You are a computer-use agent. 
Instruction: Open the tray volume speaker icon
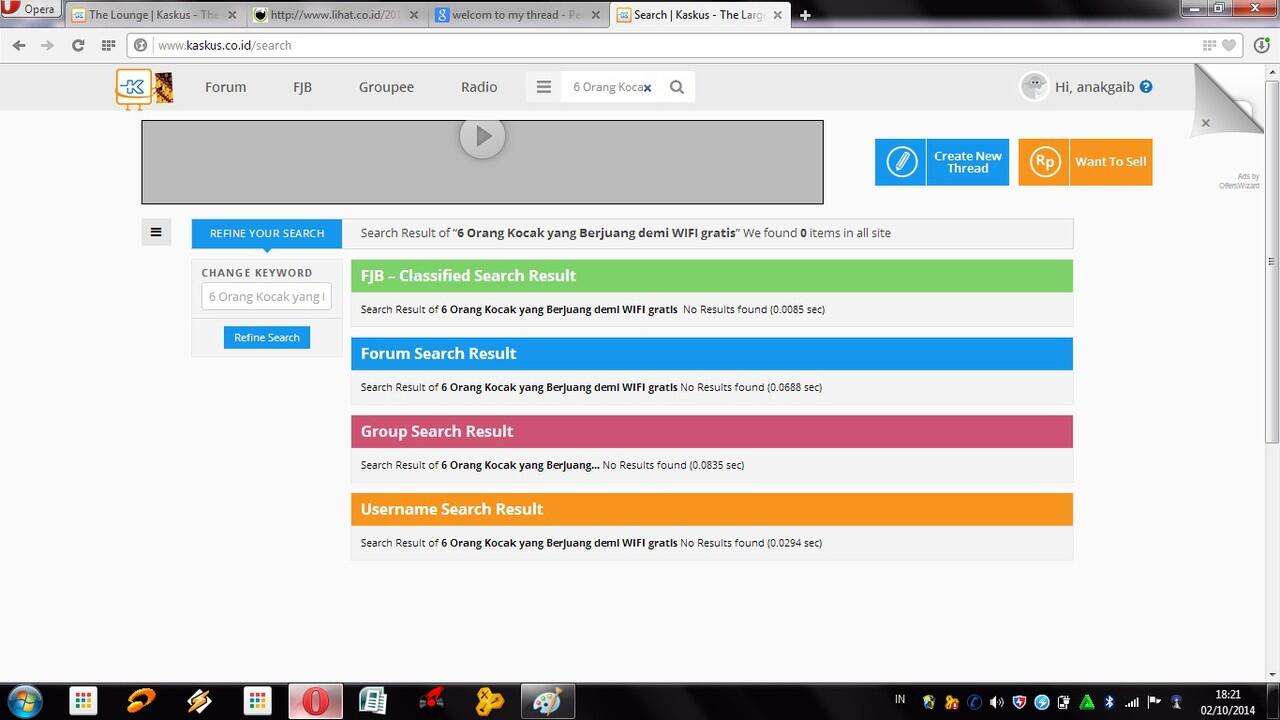[x=996, y=702]
